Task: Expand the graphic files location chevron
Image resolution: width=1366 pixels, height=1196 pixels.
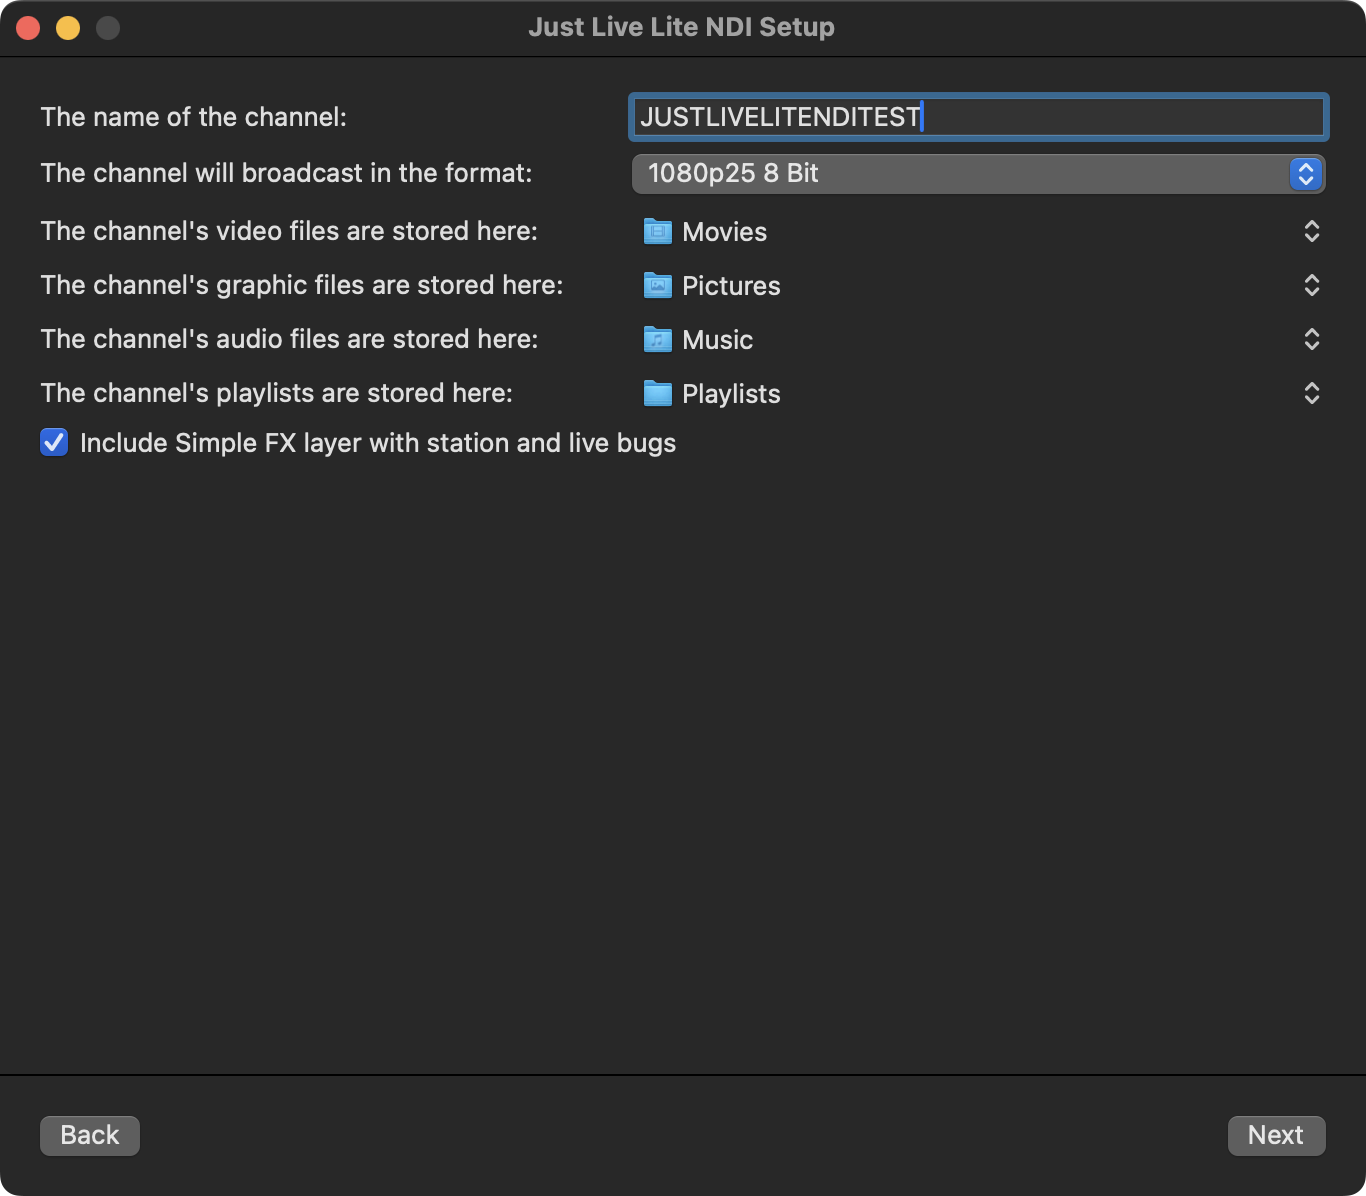Action: 1312,286
